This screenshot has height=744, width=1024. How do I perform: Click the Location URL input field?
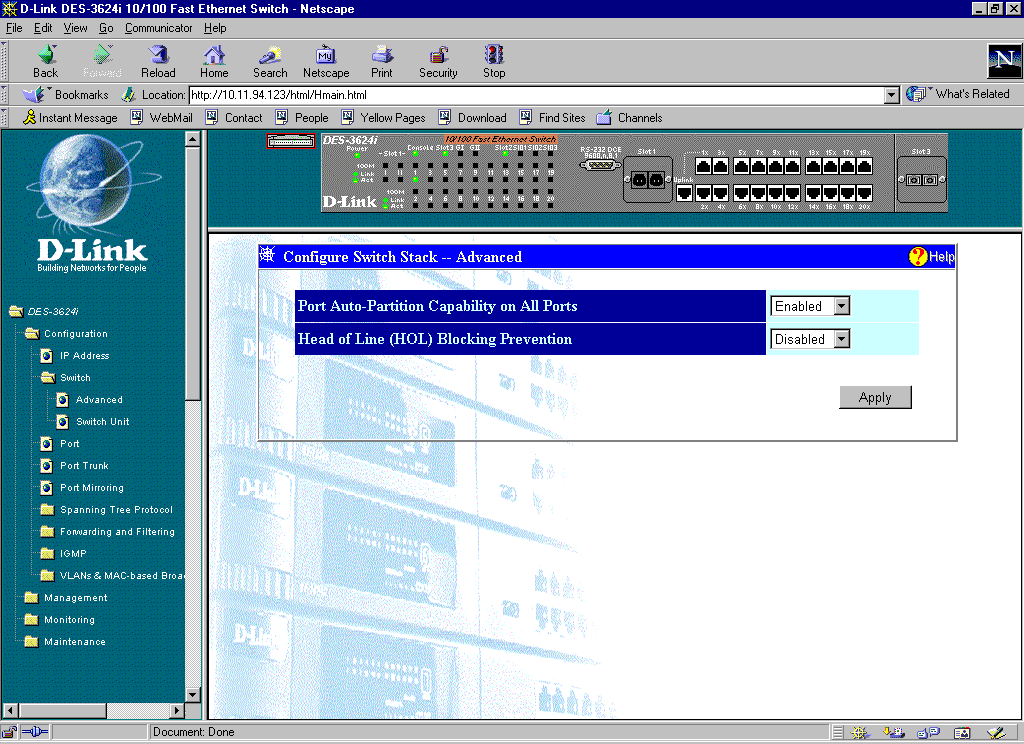click(x=535, y=95)
